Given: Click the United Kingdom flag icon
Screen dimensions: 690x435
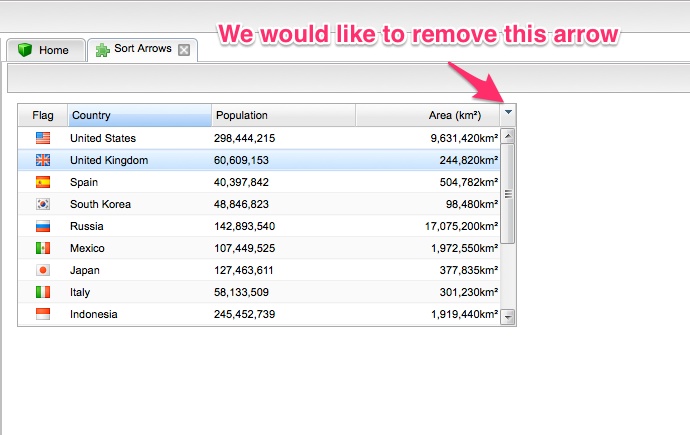Looking at the screenshot, I should point(43,160).
